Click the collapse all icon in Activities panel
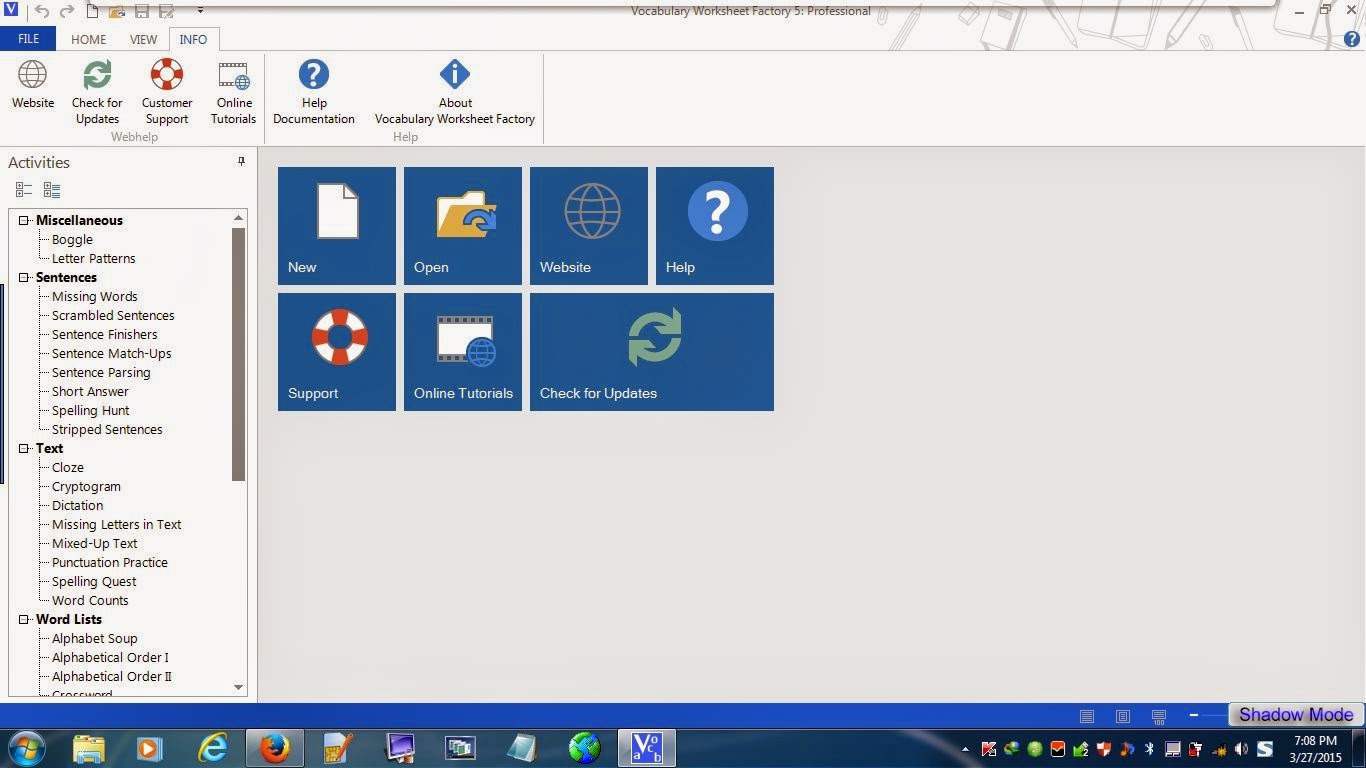The height and width of the screenshot is (768, 1366). click(24, 189)
